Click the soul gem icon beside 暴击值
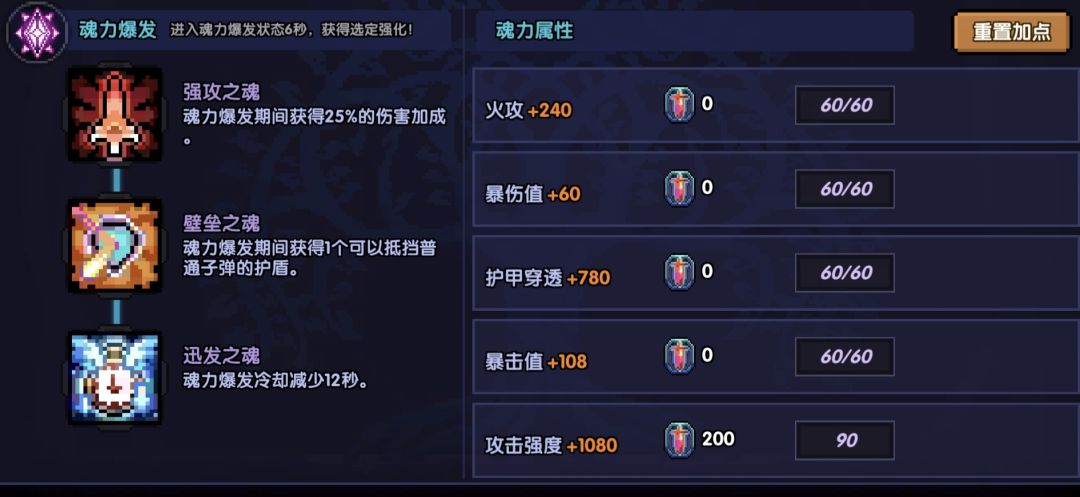 pos(680,356)
